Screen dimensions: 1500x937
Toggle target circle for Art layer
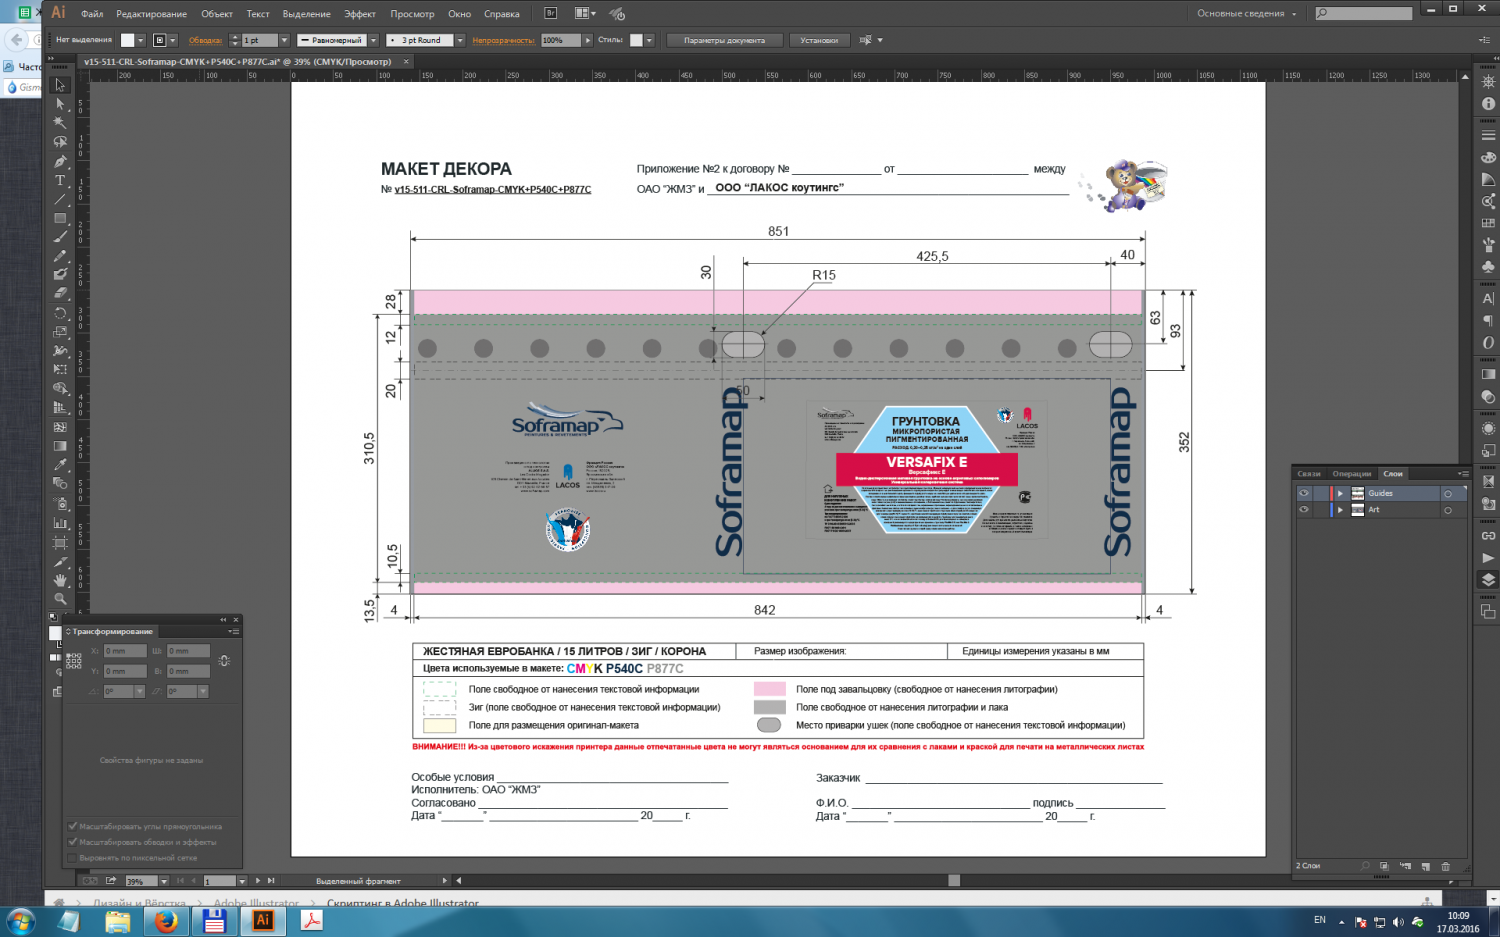pos(1447,510)
